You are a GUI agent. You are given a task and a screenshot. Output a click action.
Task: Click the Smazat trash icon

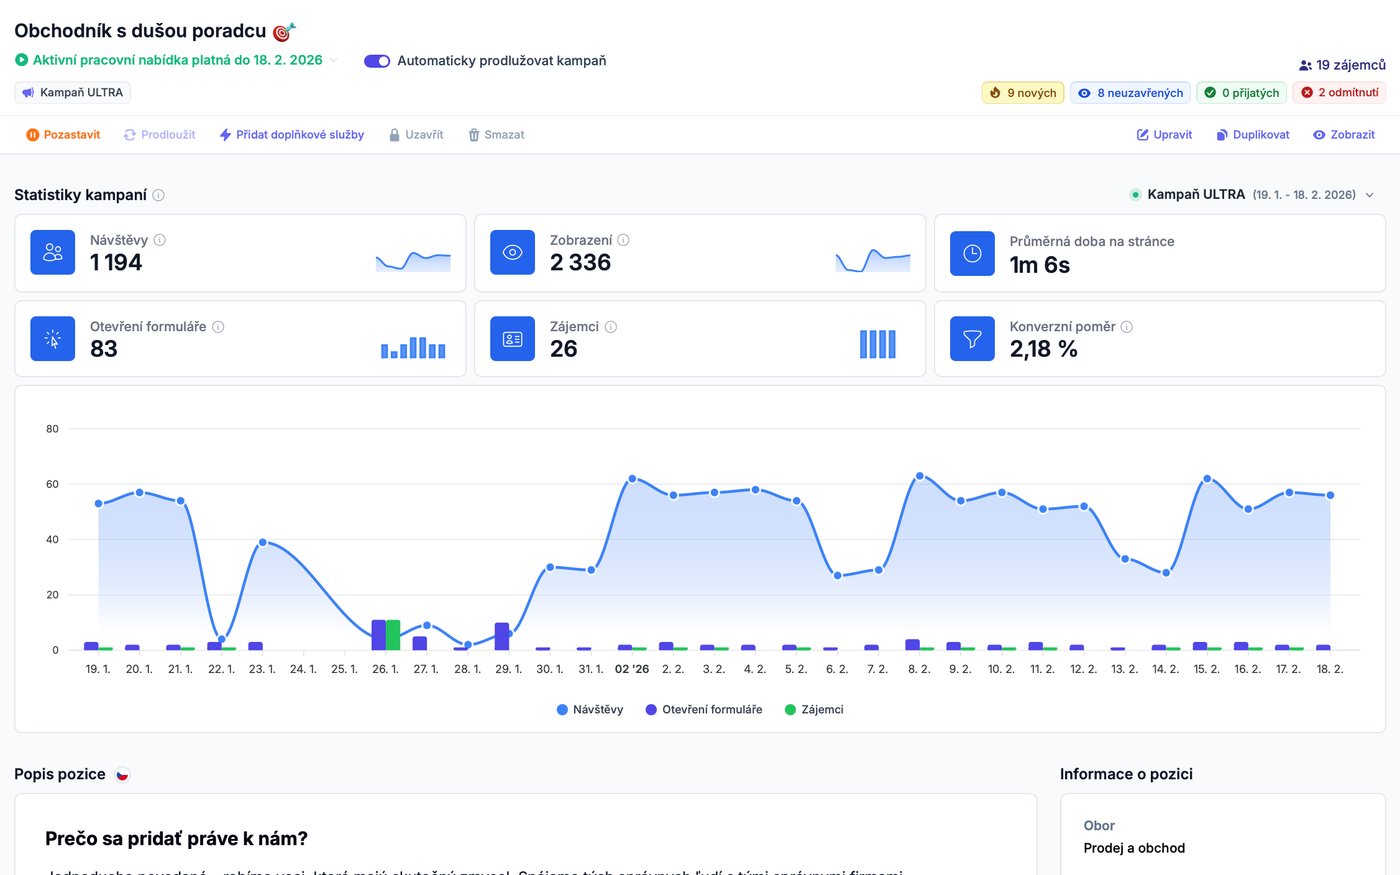(474, 135)
